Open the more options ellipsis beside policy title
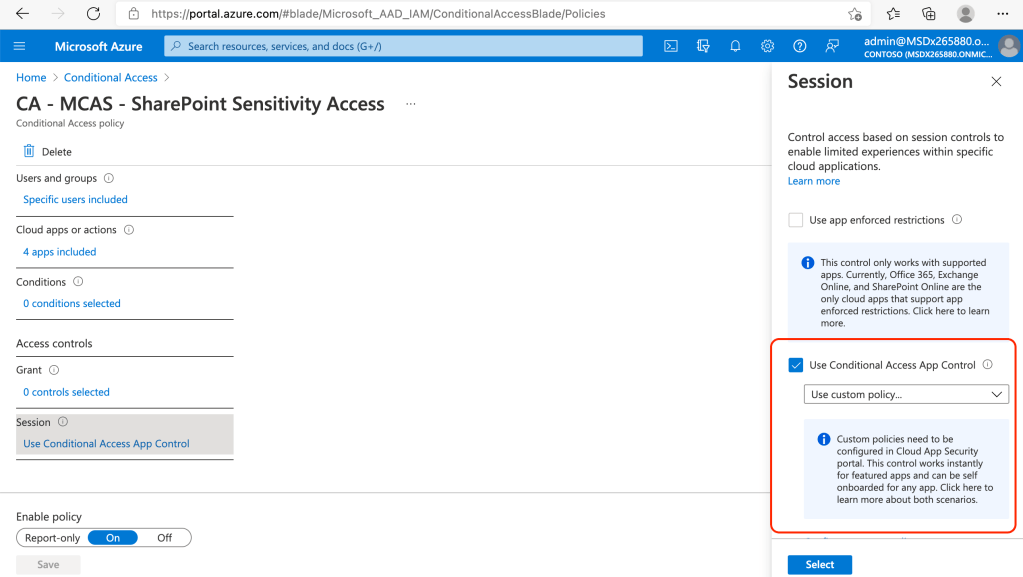Viewport: 1023px width, 577px height. pos(410,104)
